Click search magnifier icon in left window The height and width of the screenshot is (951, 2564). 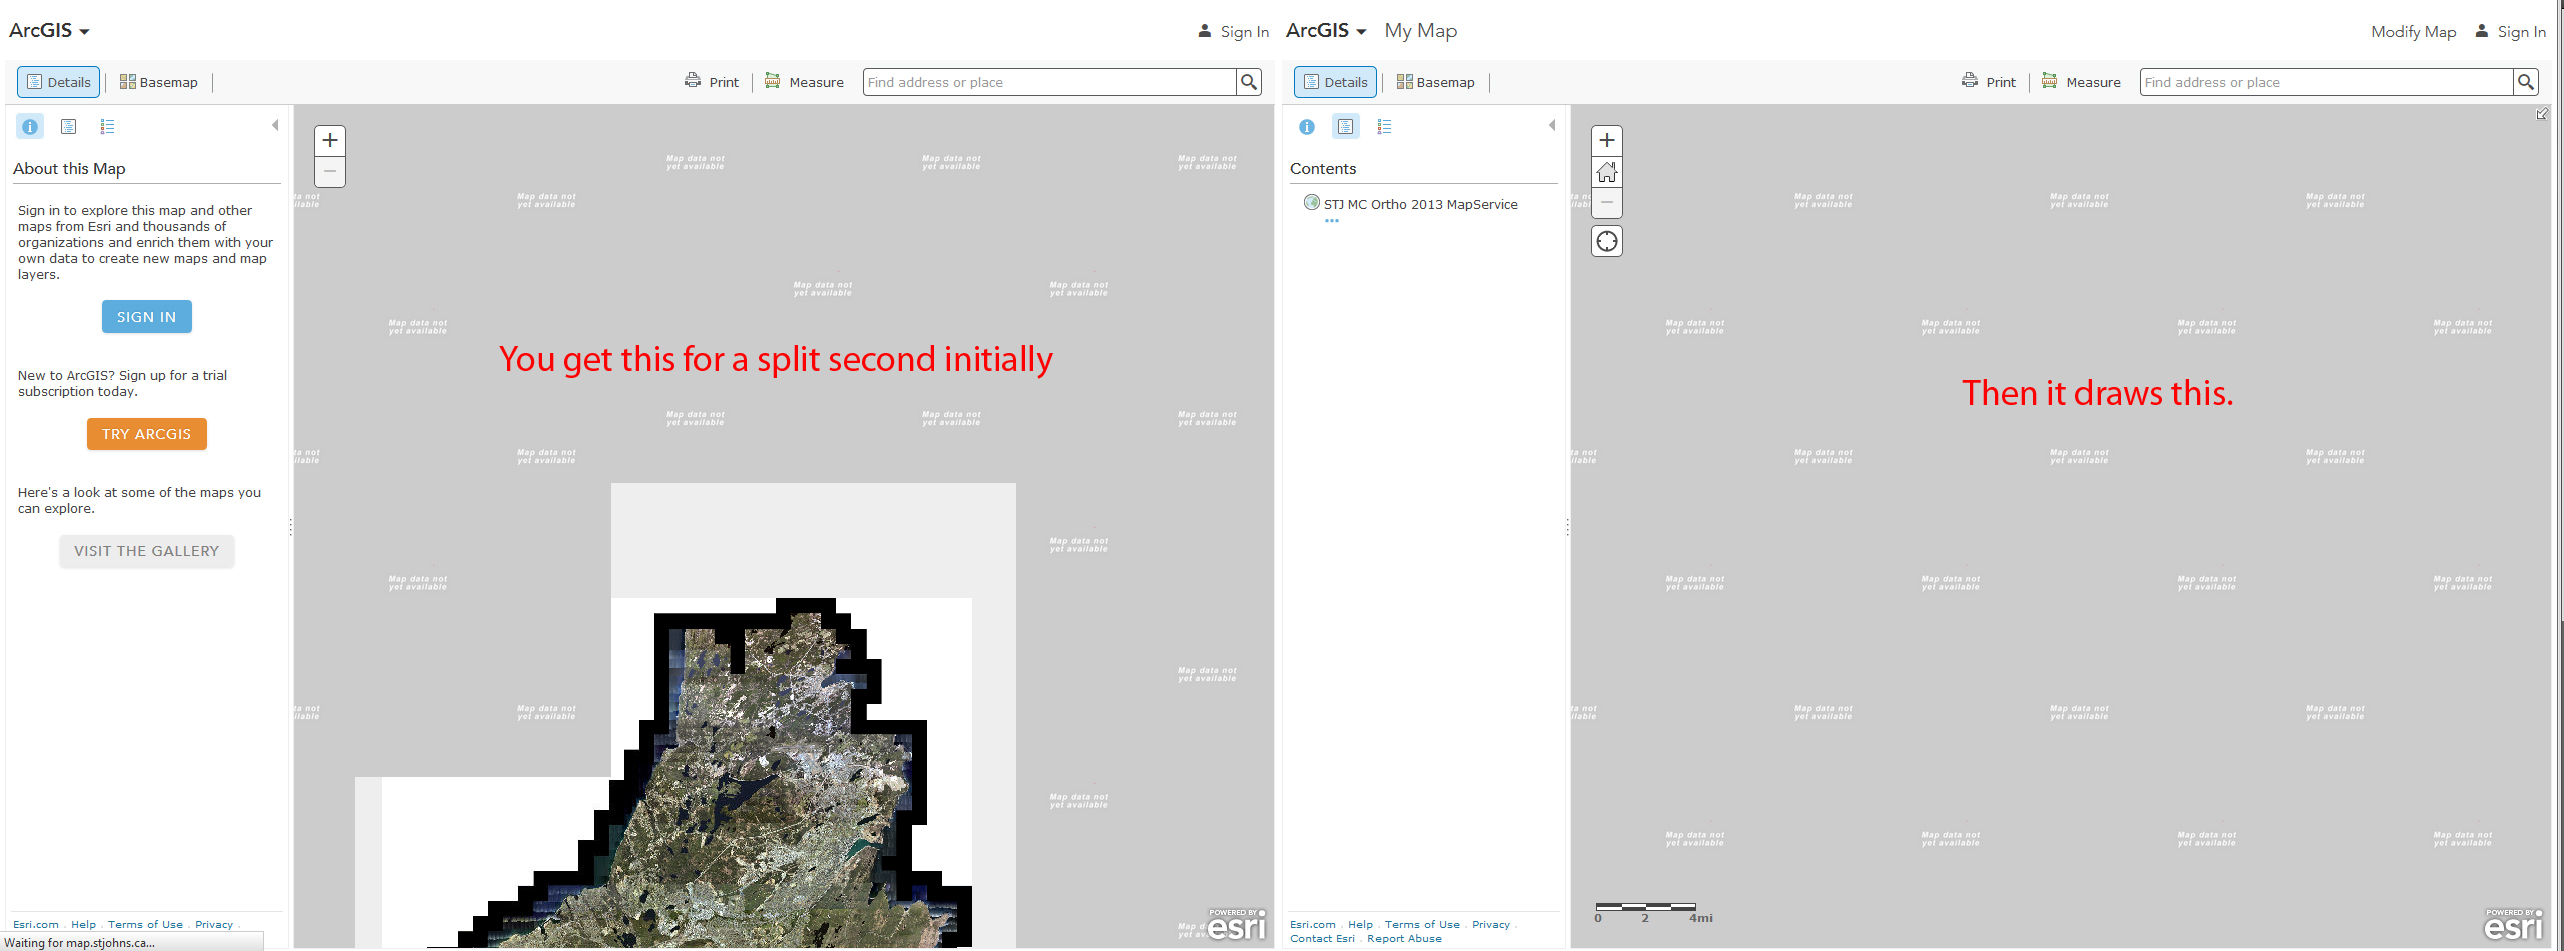point(1249,82)
